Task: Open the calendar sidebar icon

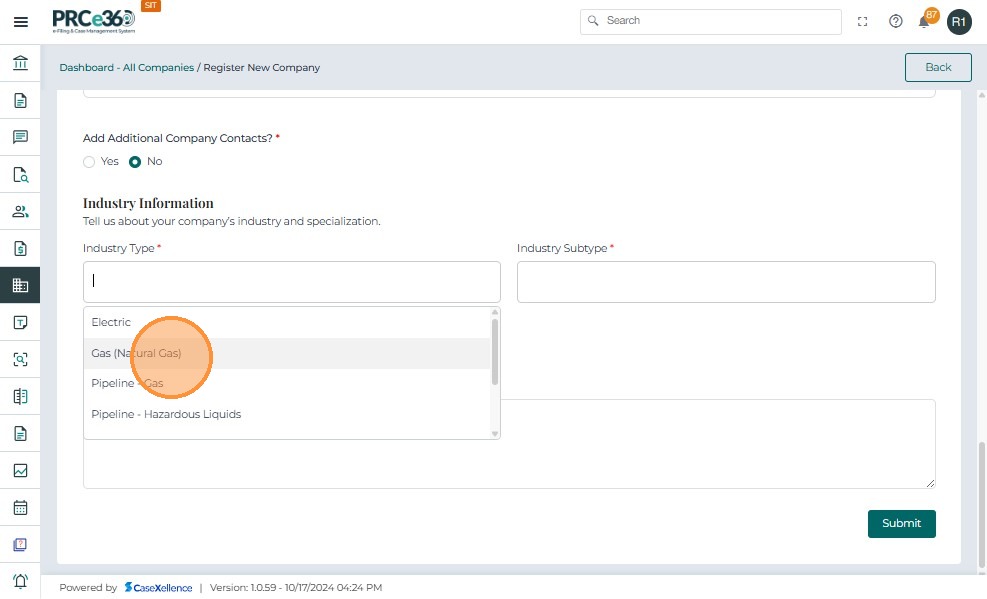Action: click(20, 507)
